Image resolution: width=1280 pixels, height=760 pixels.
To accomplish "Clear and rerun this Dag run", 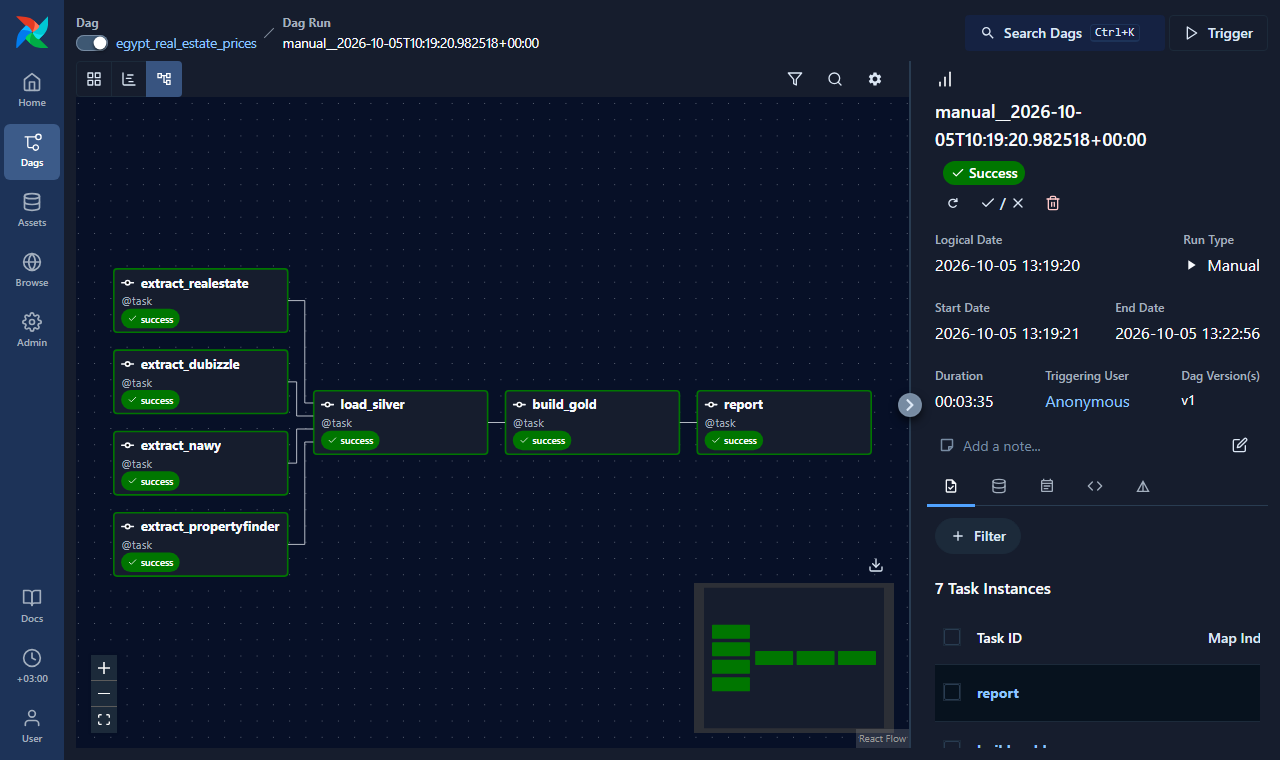I will coord(953,203).
